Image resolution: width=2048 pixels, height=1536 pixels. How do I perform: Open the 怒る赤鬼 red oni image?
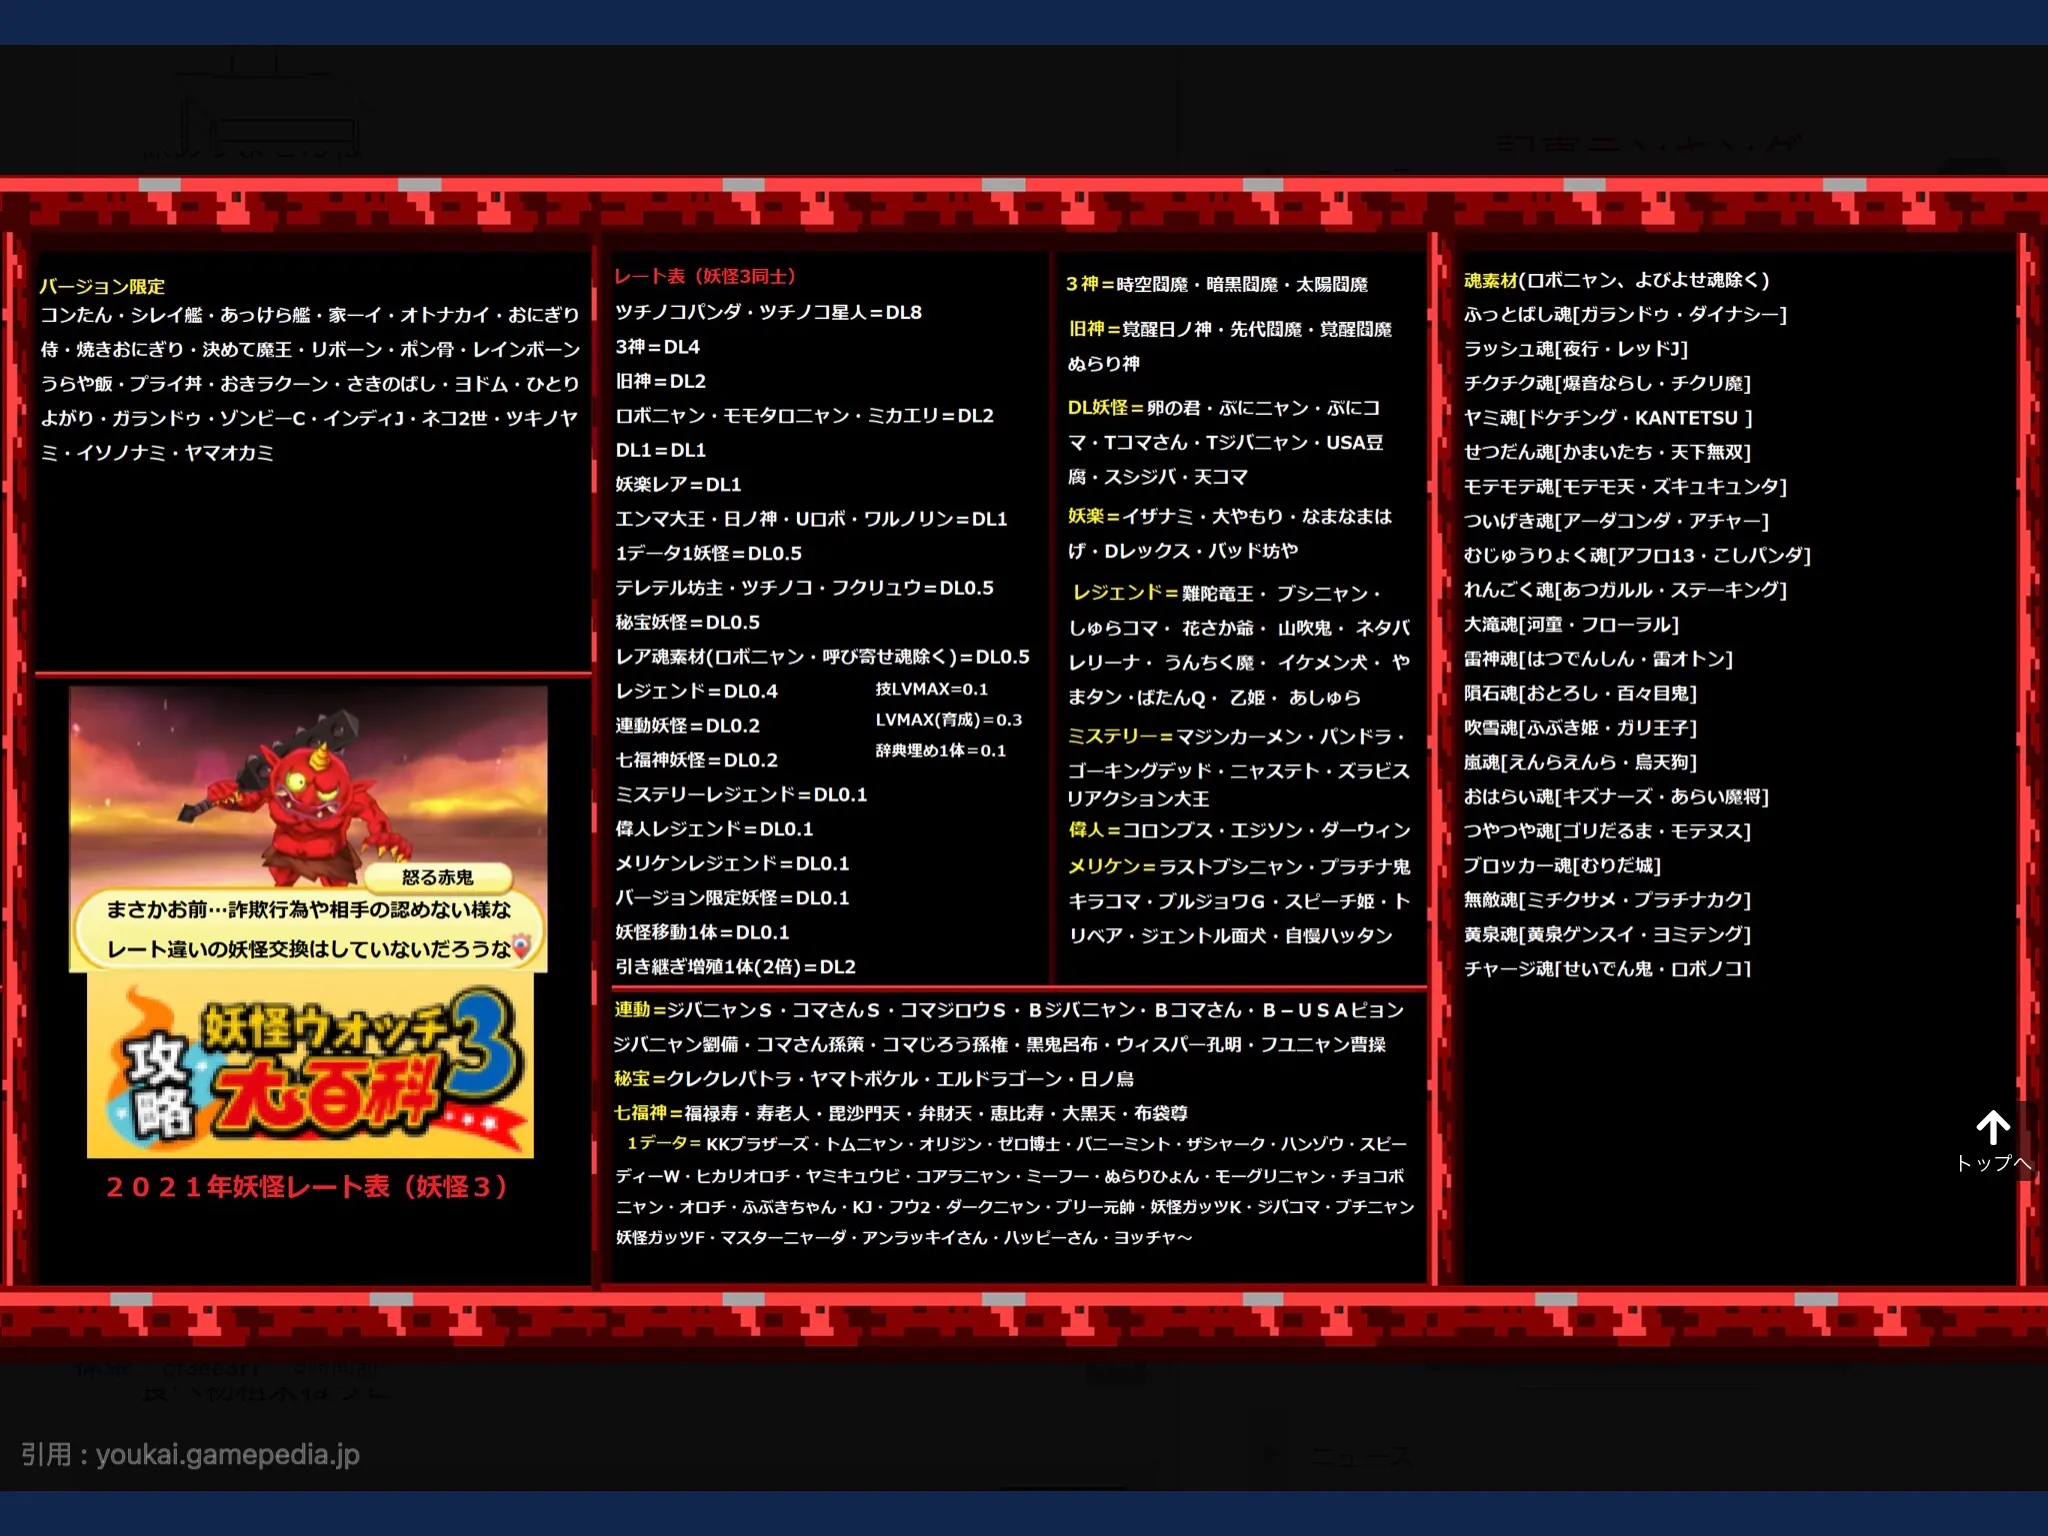[x=308, y=830]
